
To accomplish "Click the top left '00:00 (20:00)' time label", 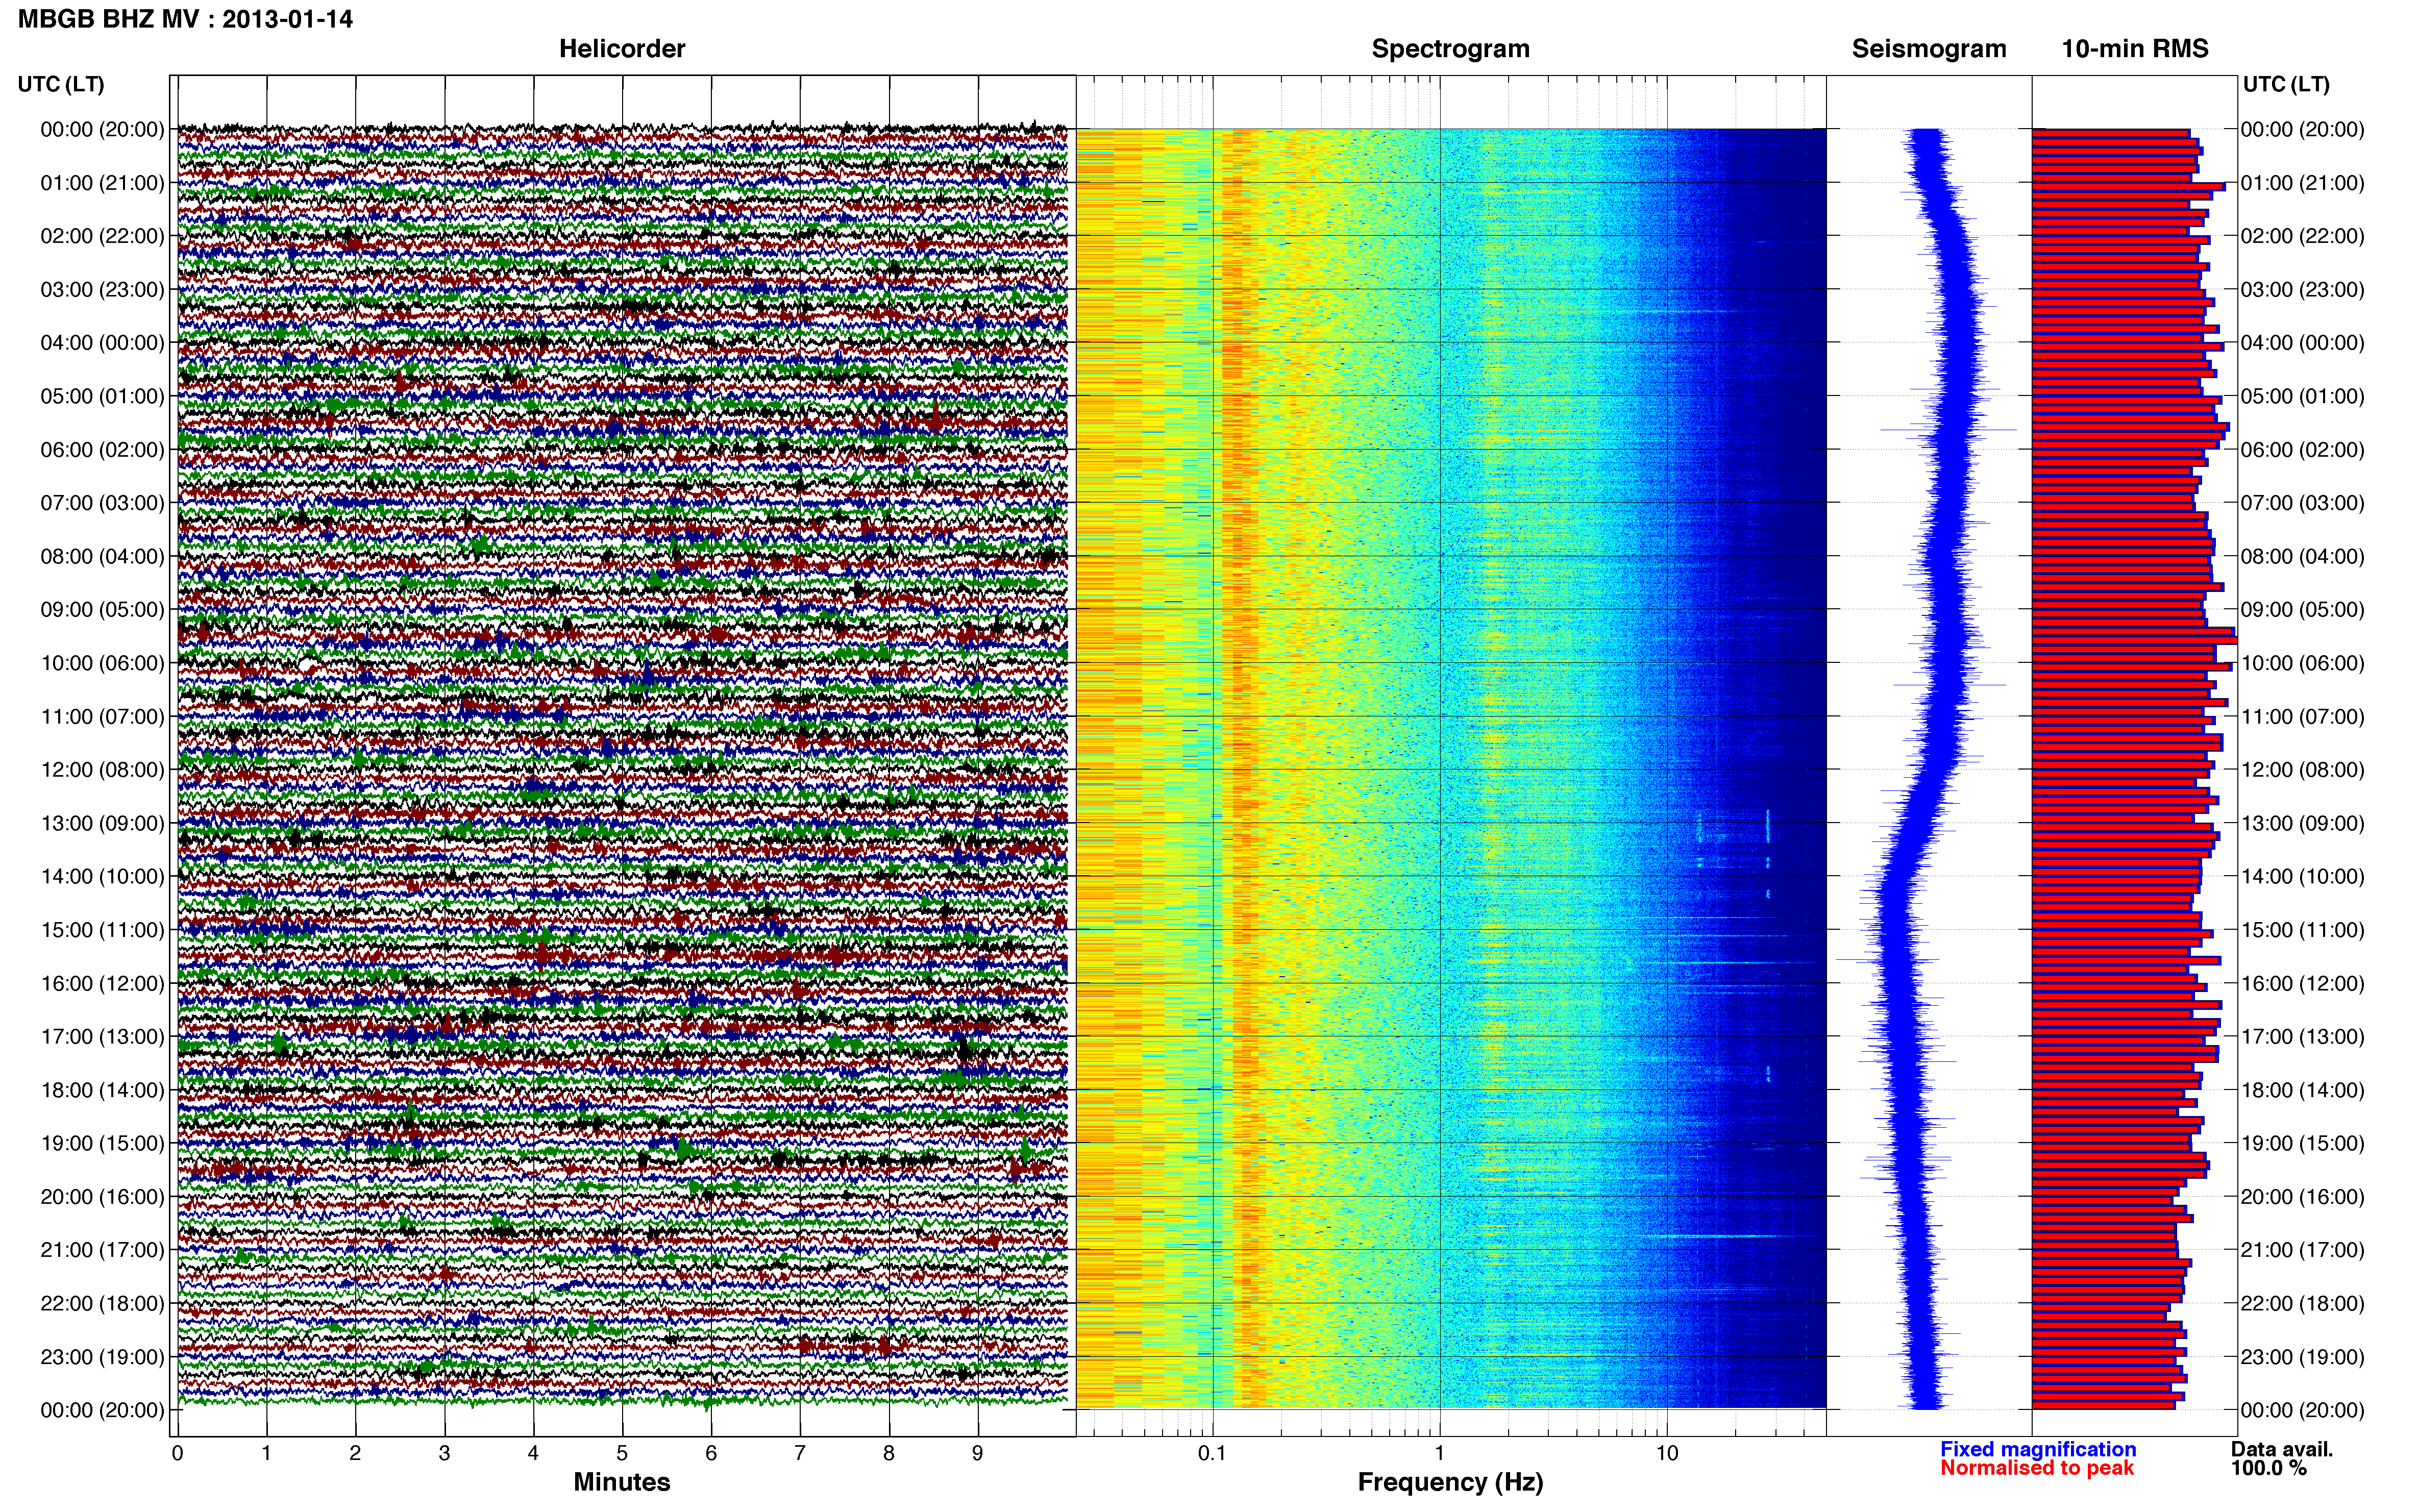I will (102, 129).
